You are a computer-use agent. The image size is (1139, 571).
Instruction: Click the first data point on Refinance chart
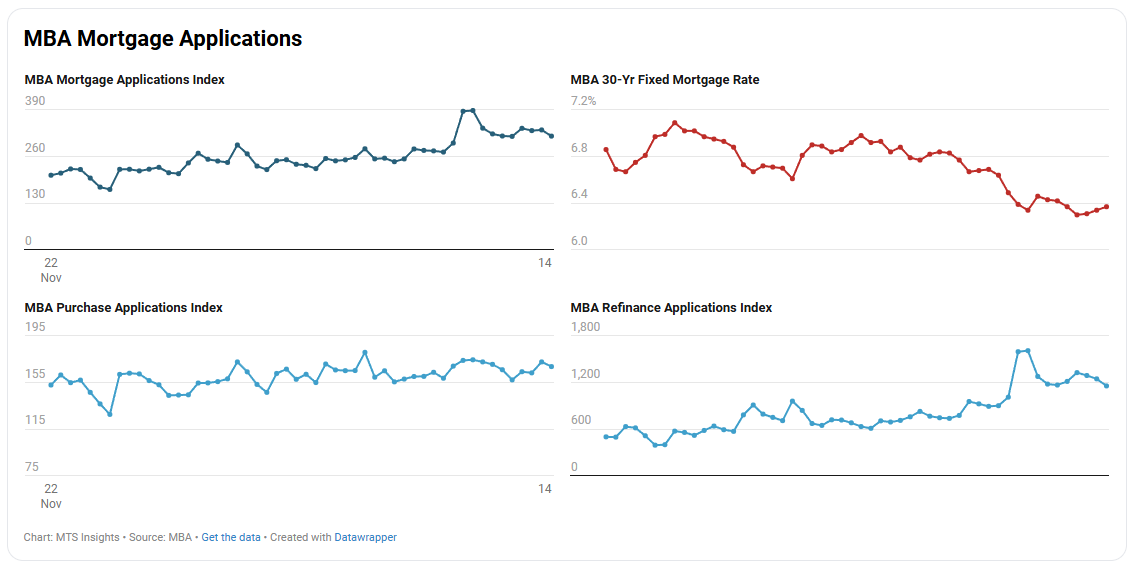(x=606, y=437)
